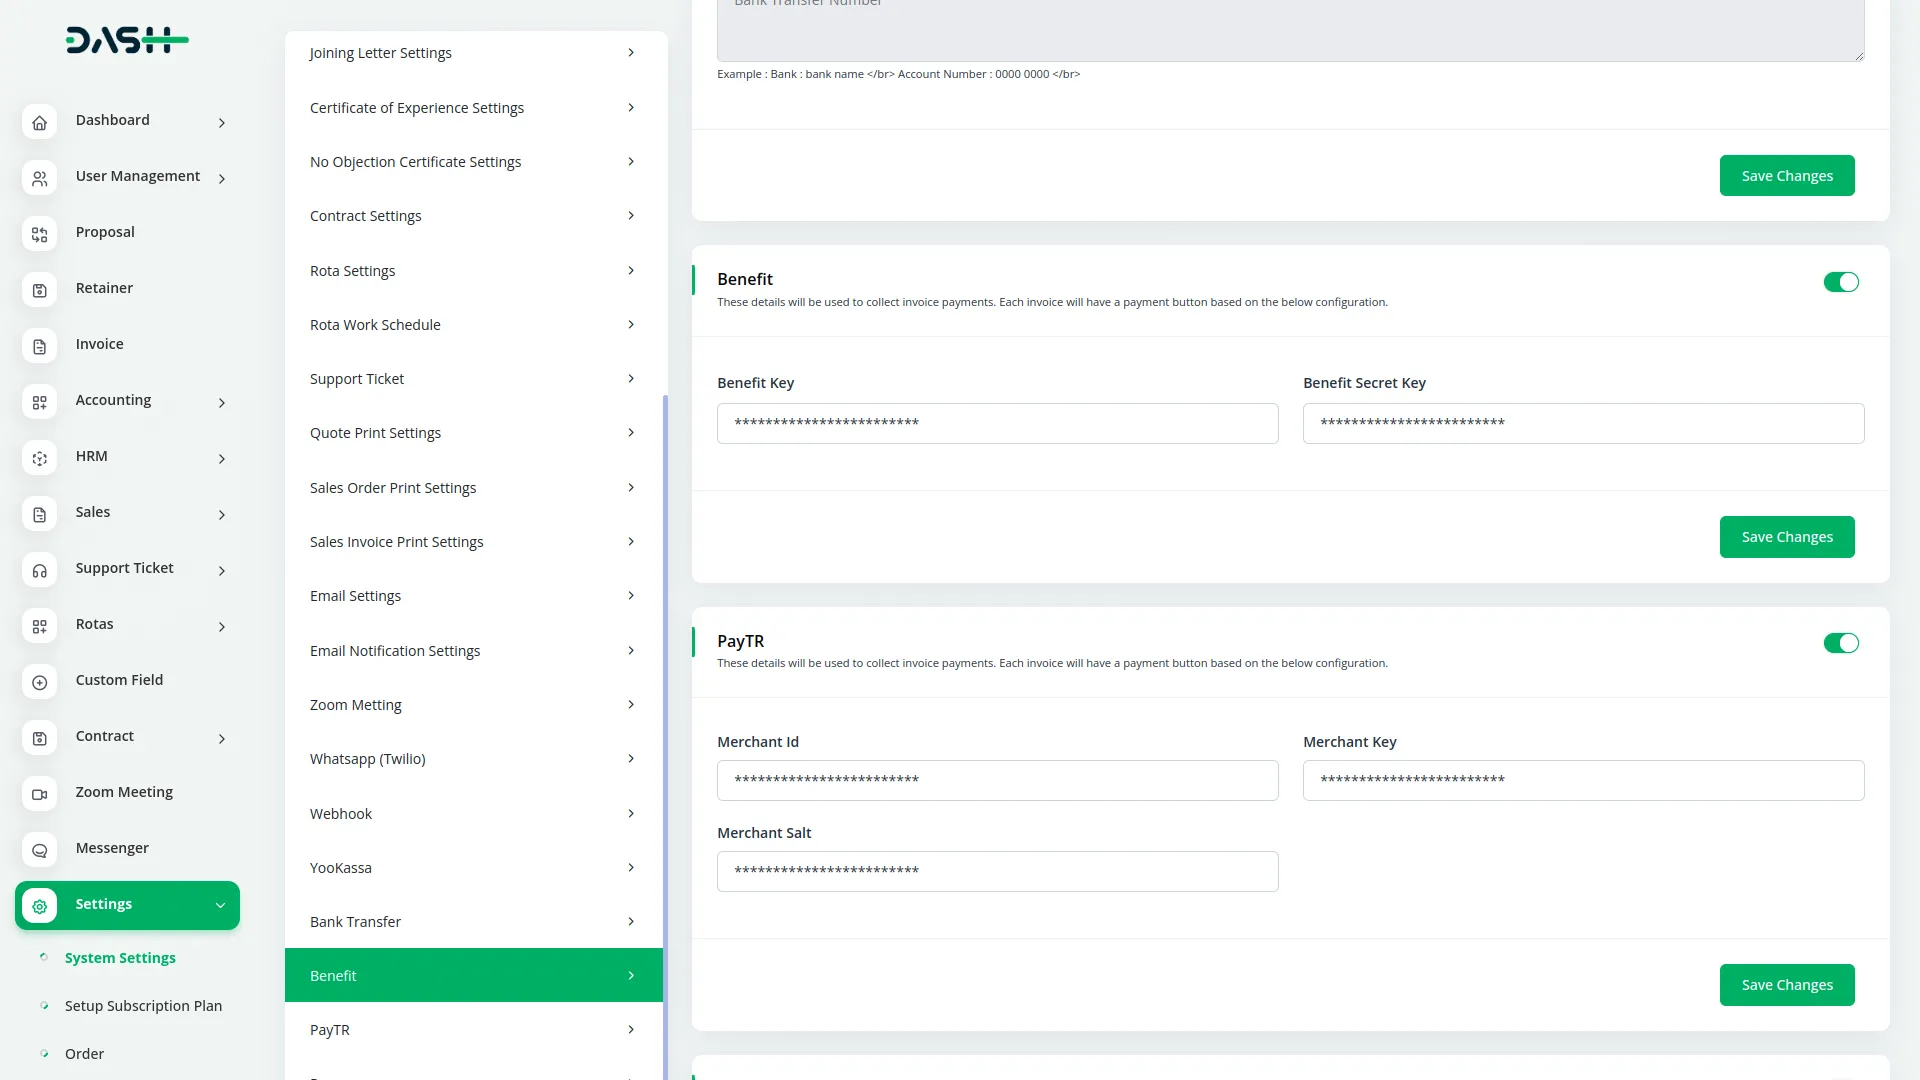
Task: Click the User Management people icon
Action: point(39,178)
